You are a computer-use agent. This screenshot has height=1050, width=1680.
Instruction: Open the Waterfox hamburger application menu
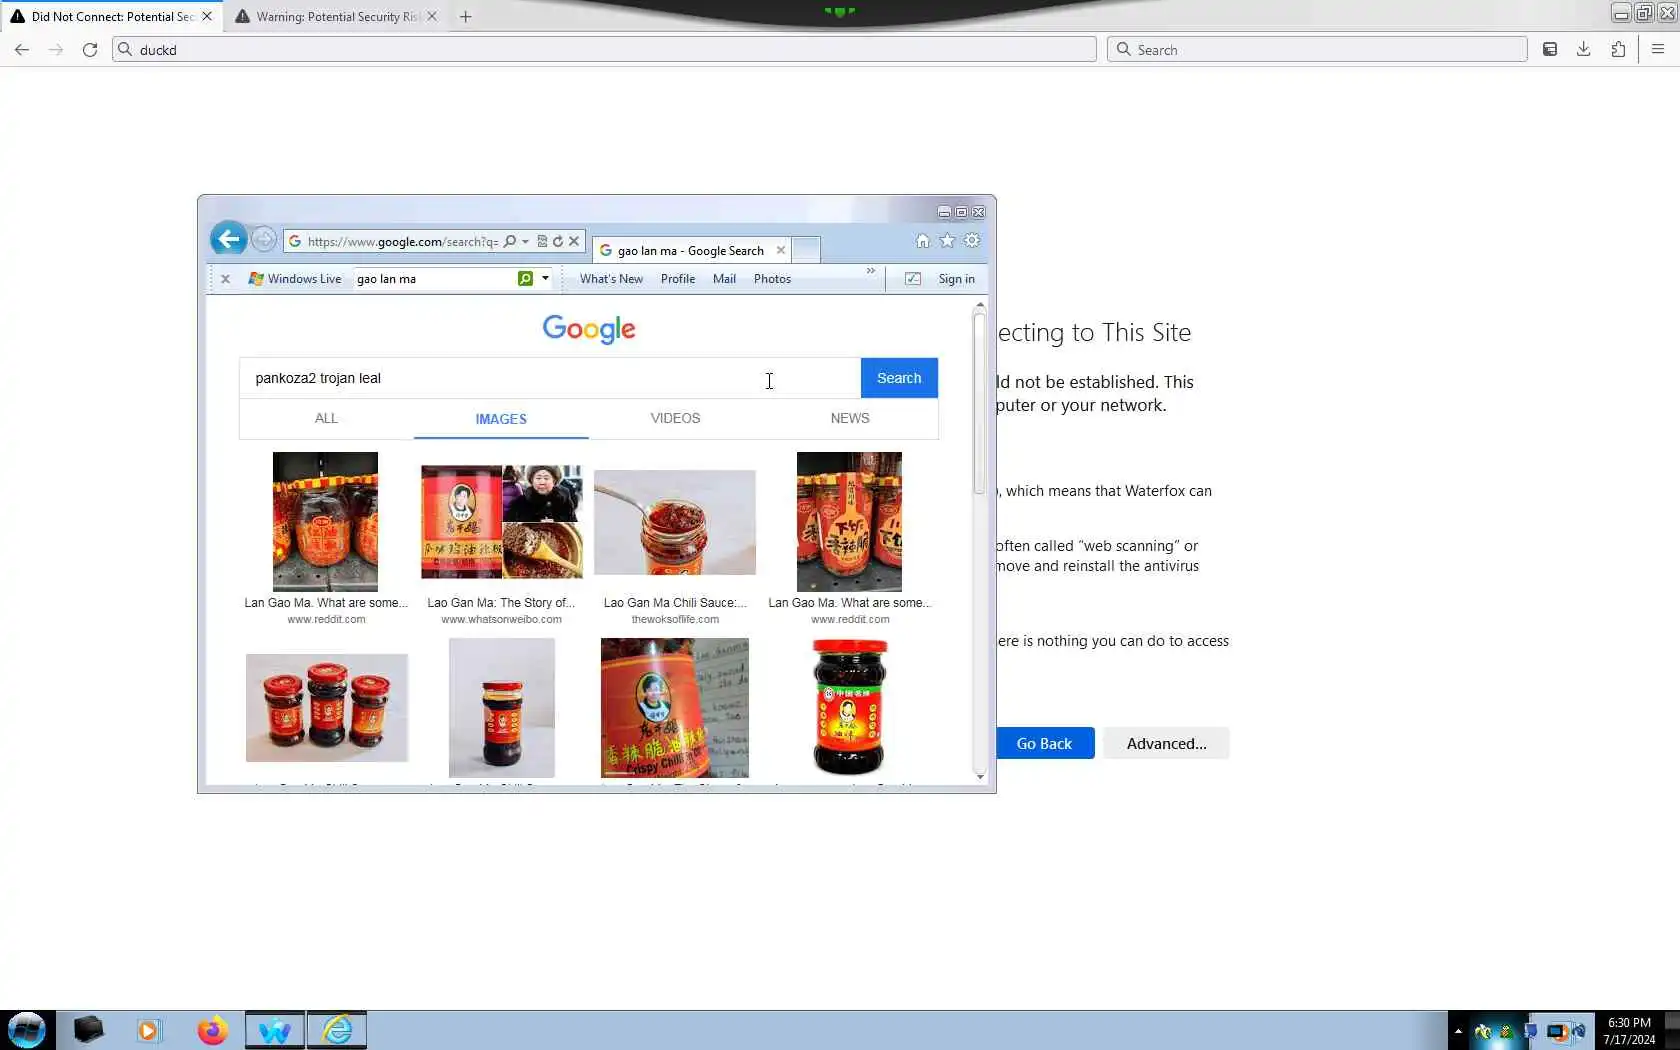[x=1658, y=49]
